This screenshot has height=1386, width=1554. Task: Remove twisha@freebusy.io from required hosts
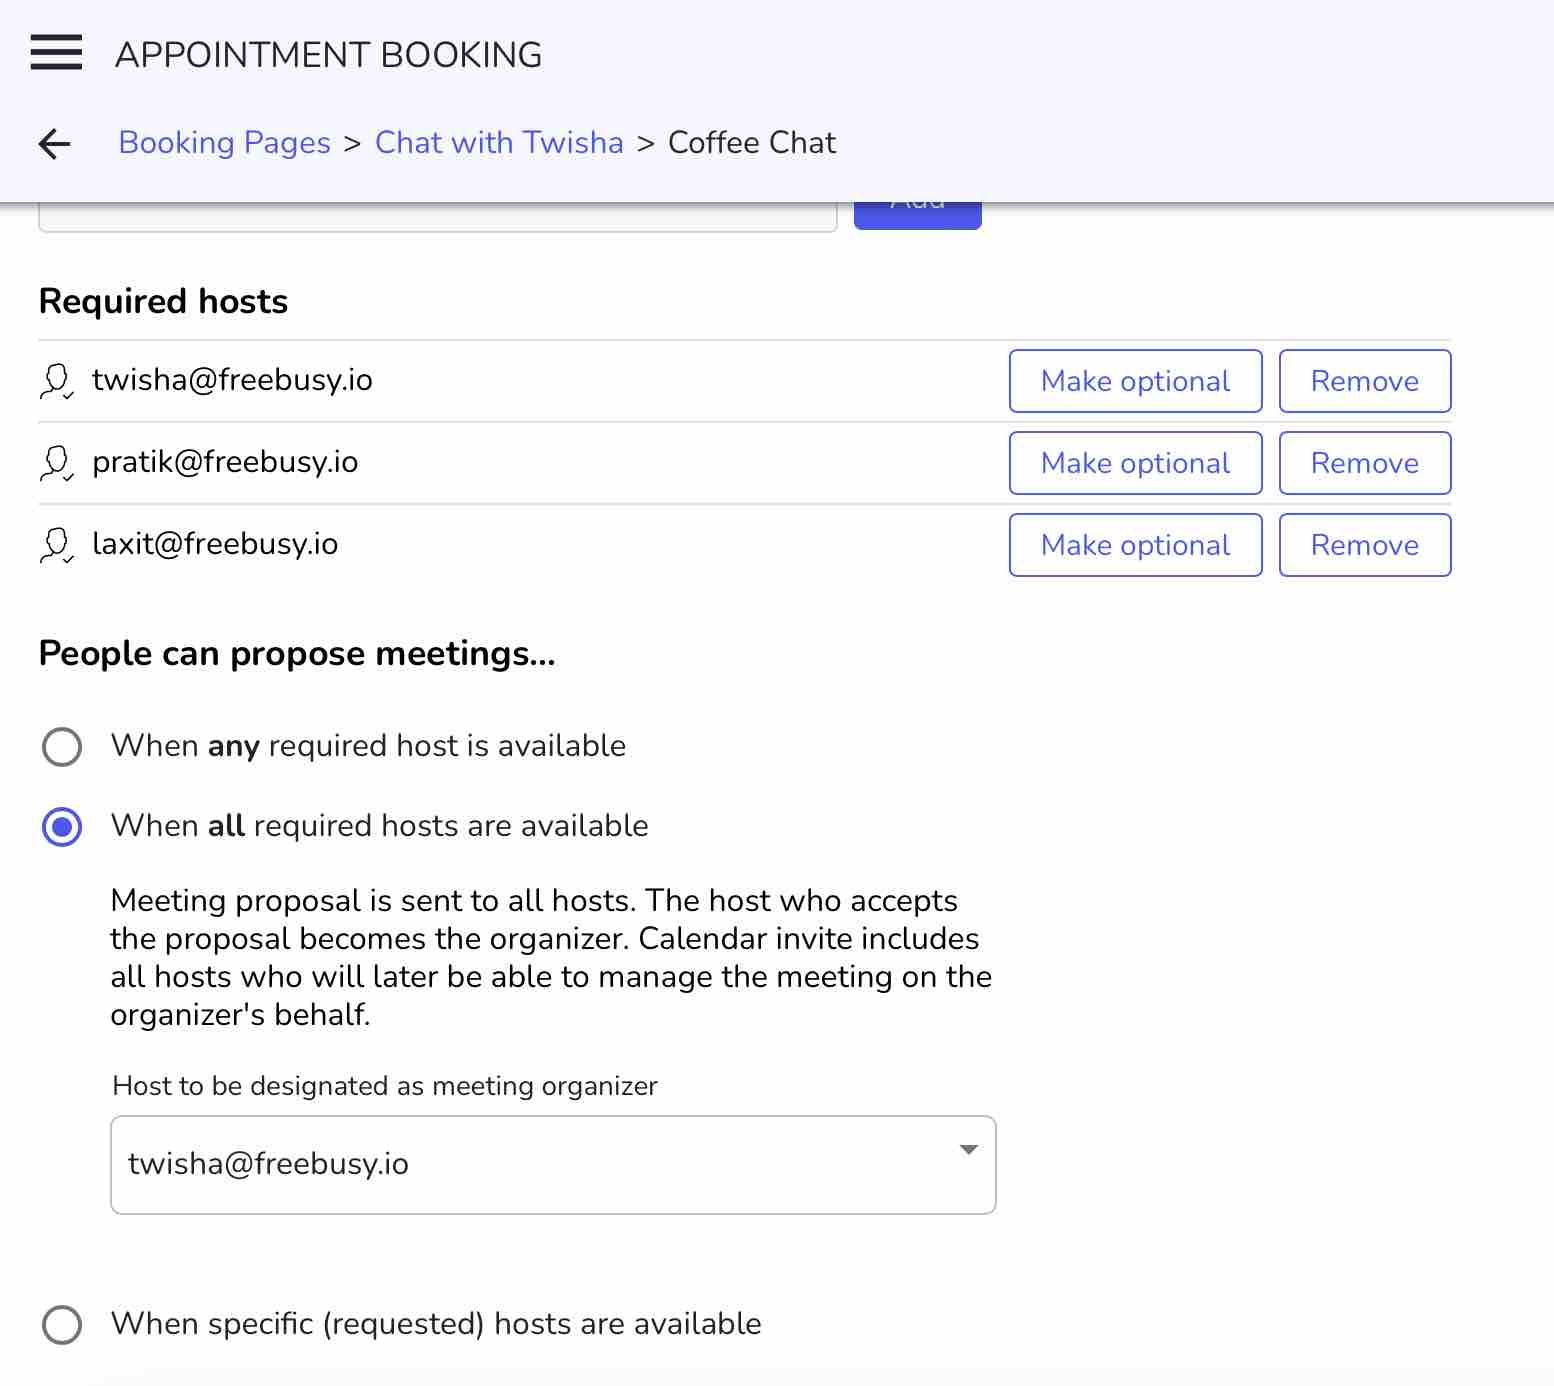tap(1364, 381)
